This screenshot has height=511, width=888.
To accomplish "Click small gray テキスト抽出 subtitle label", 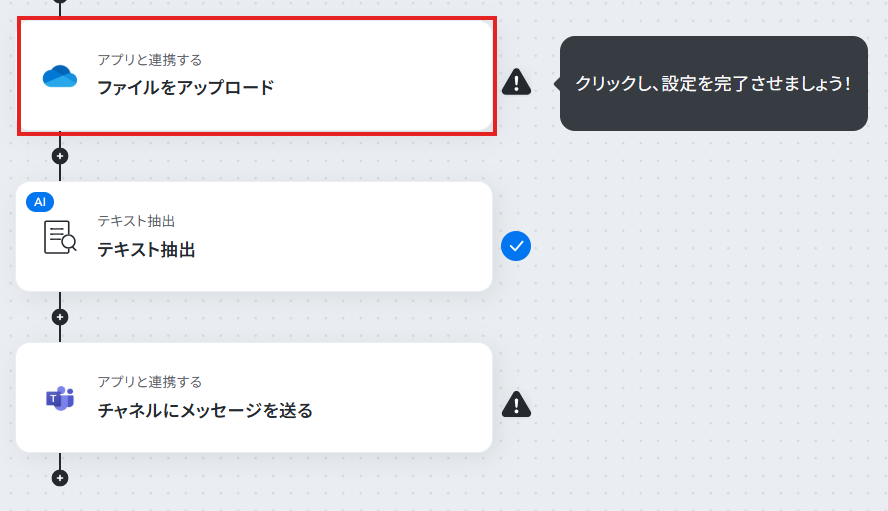I will point(136,221).
